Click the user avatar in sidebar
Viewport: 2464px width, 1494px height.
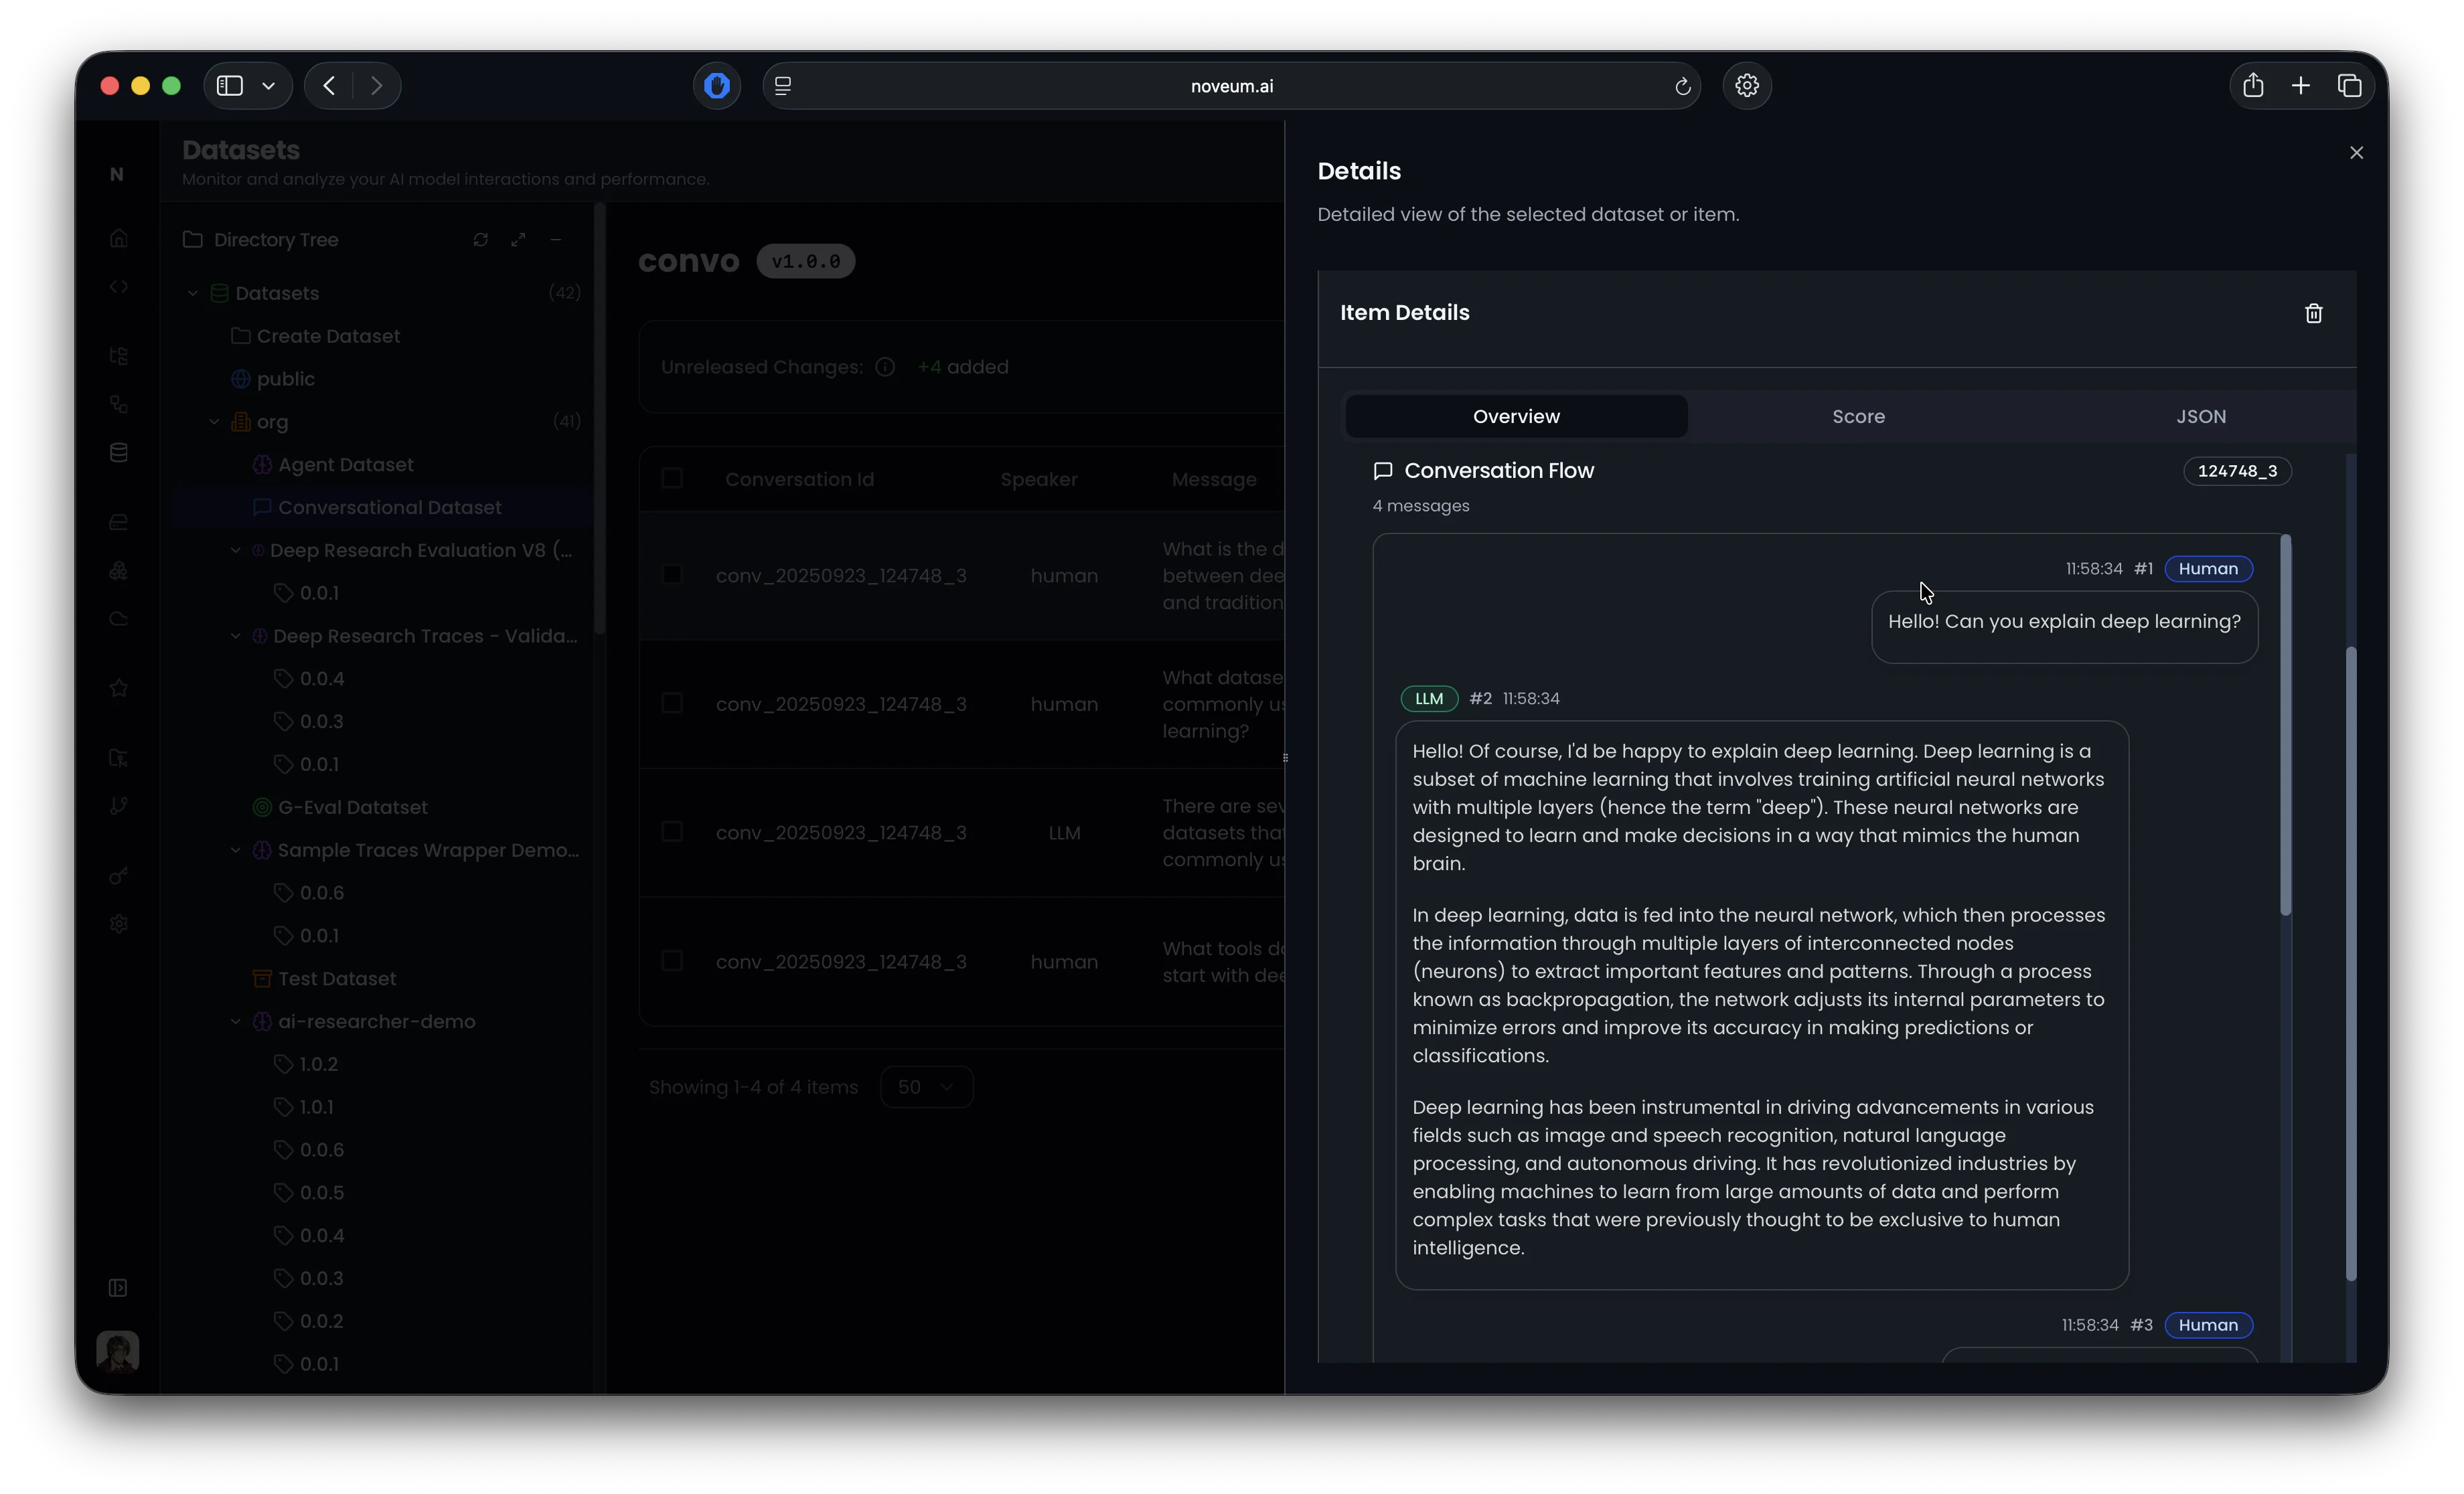118,1351
